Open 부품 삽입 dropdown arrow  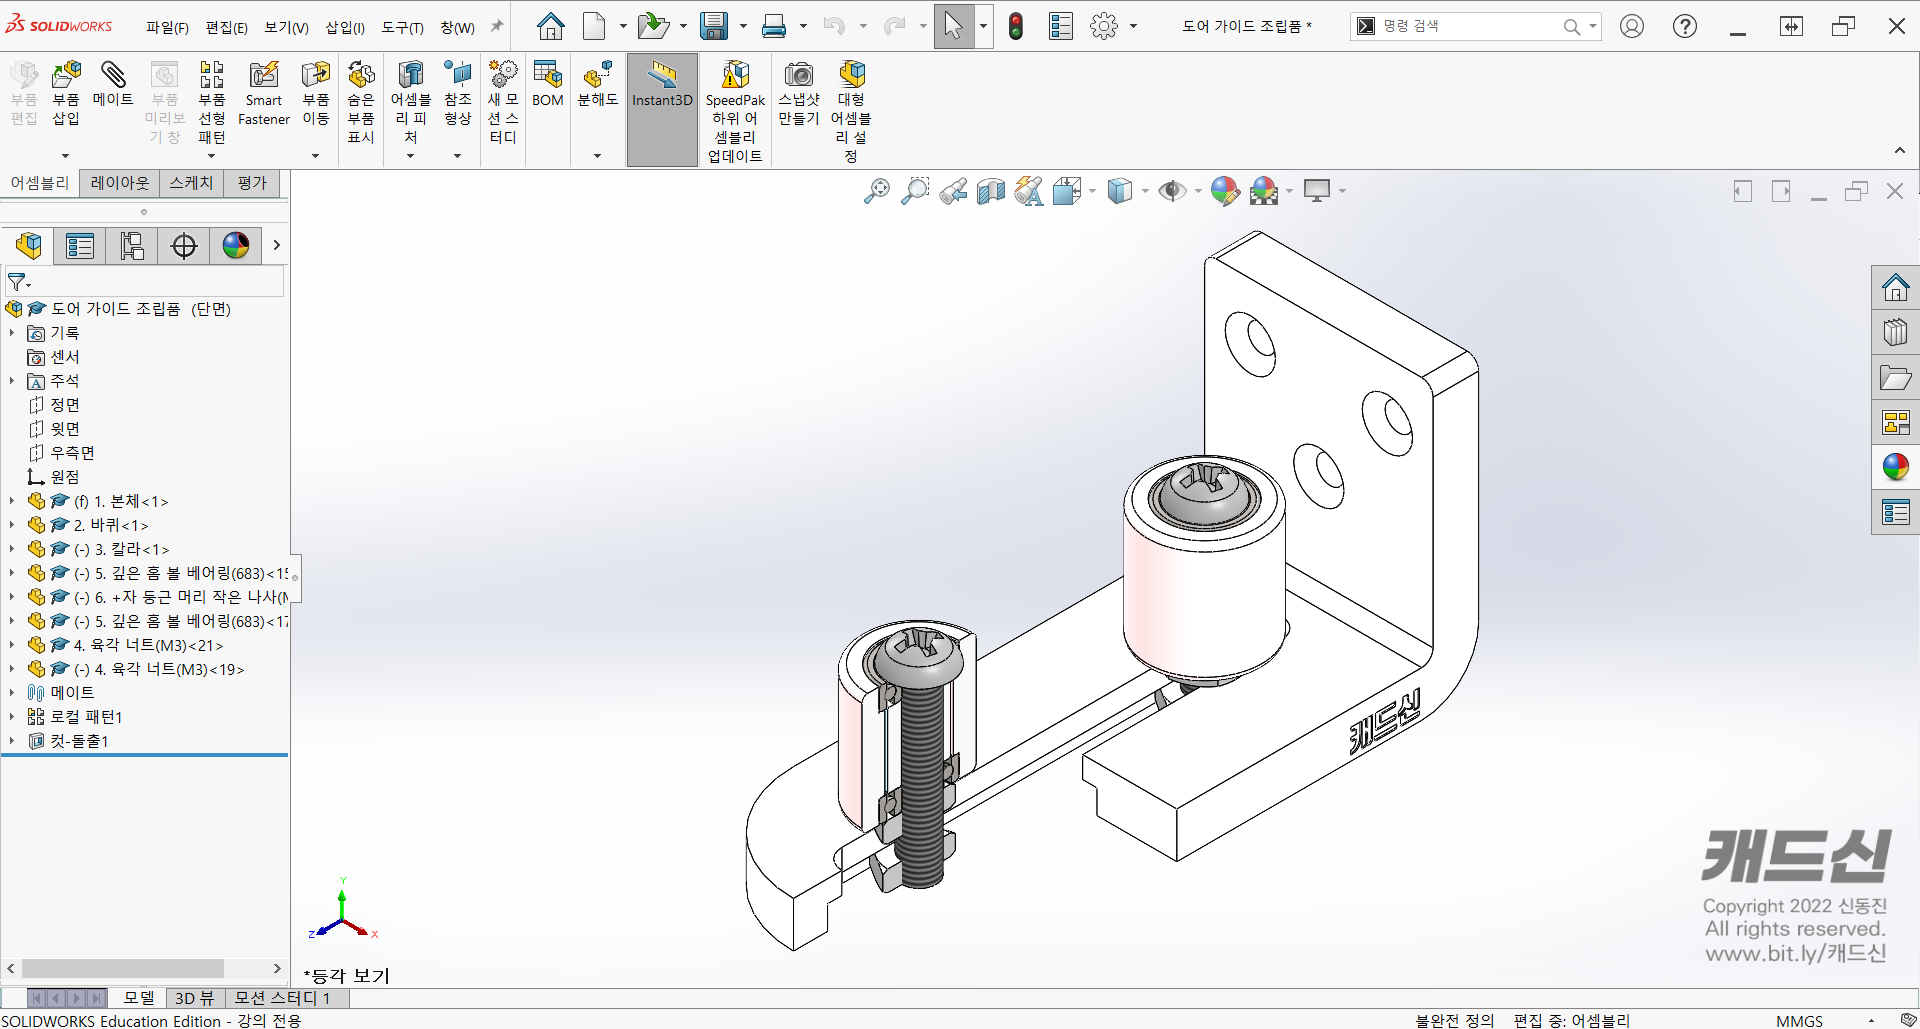pyautogui.click(x=66, y=156)
